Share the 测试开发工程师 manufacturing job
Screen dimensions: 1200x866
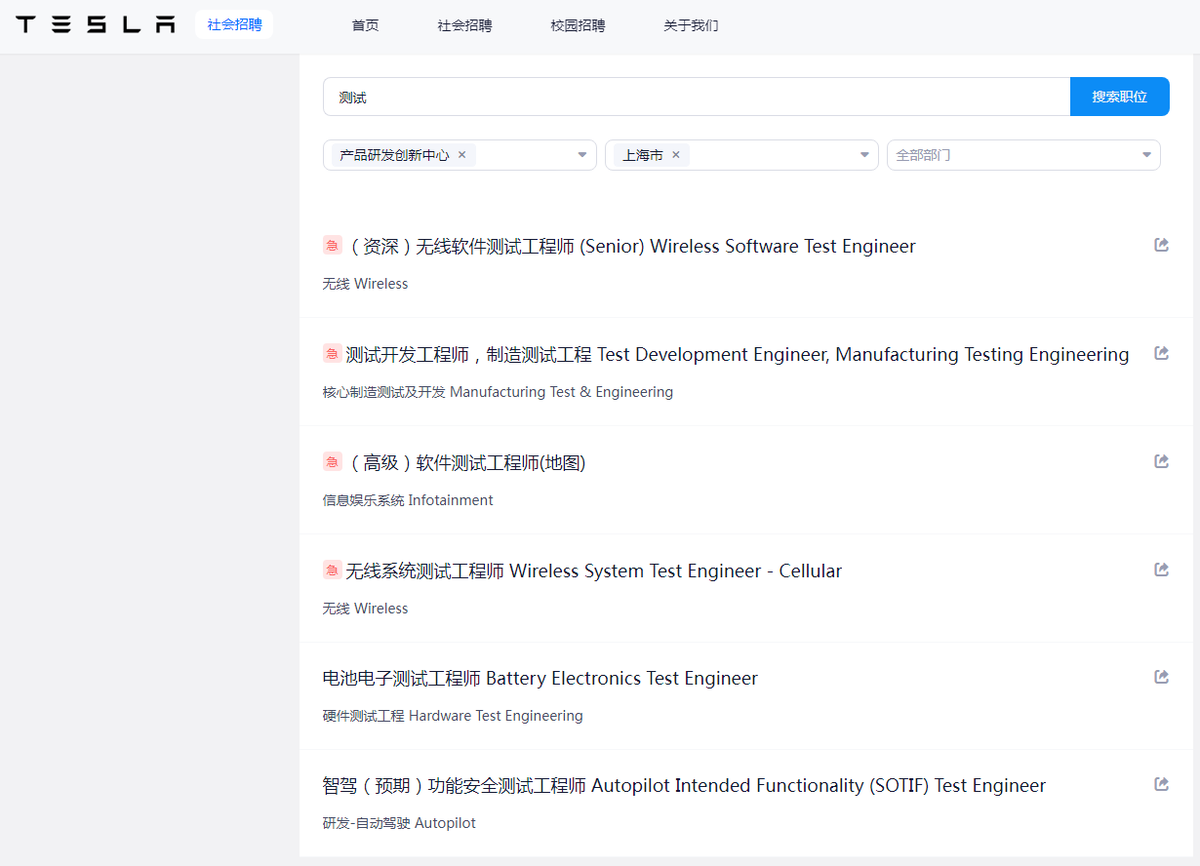coord(1161,353)
